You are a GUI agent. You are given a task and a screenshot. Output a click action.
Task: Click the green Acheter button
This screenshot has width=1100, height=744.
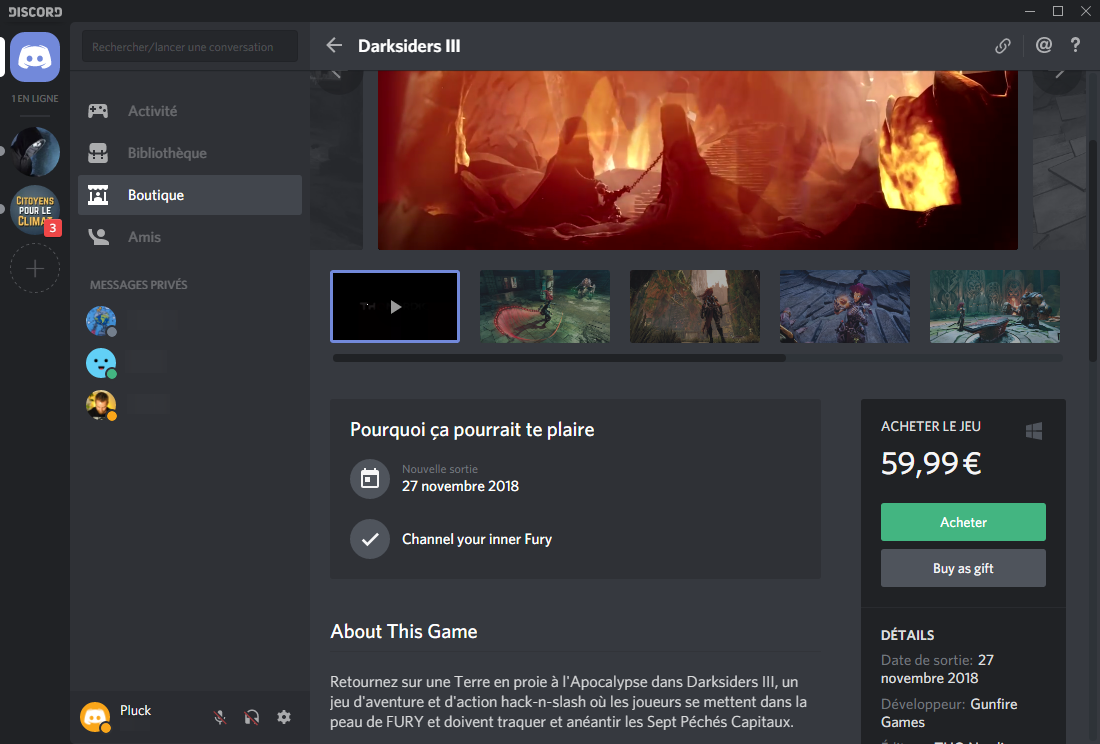pyautogui.click(x=963, y=522)
